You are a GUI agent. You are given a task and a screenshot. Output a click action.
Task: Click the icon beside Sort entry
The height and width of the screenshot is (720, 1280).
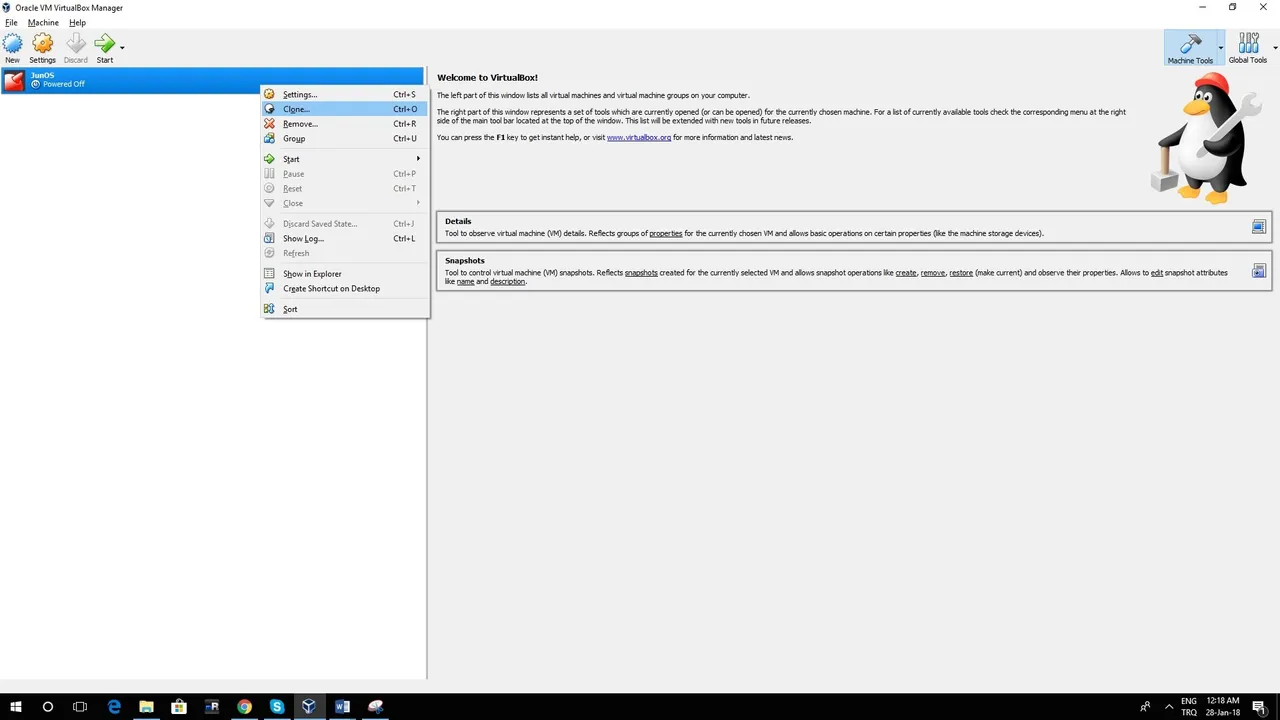pyautogui.click(x=269, y=309)
